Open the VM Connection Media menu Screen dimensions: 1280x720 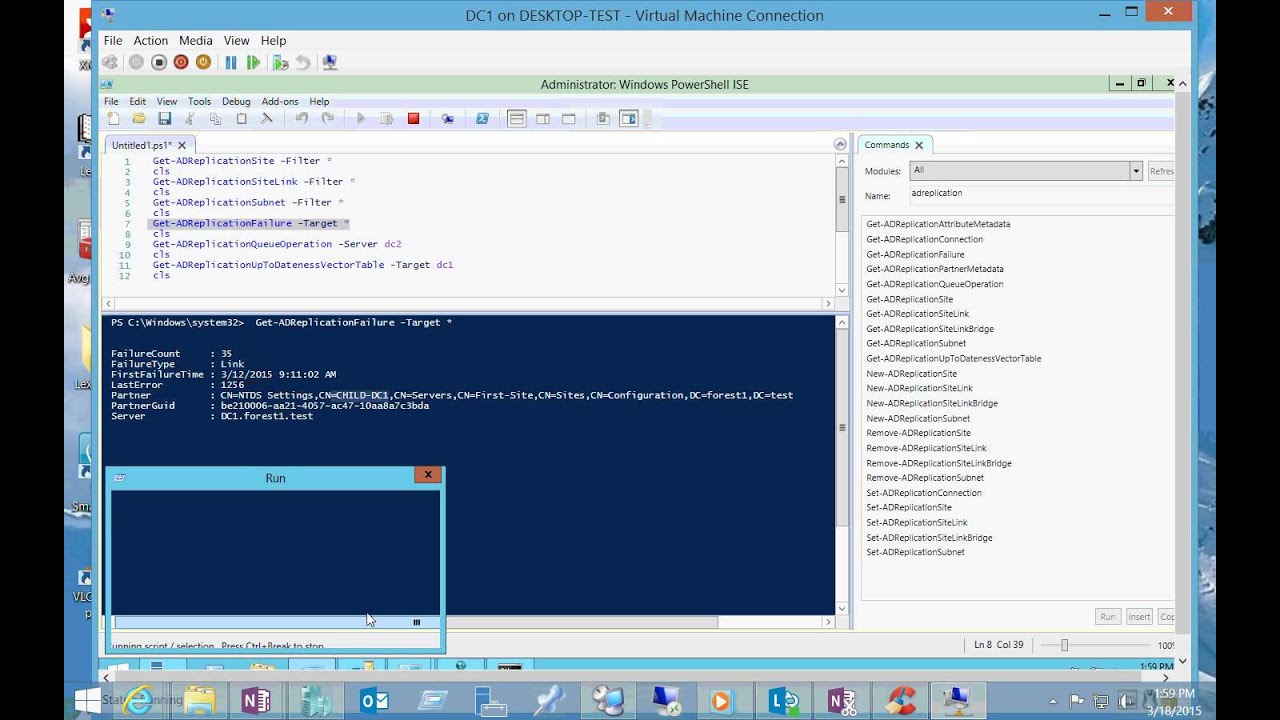pyautogui.click(x=195, y=40)
